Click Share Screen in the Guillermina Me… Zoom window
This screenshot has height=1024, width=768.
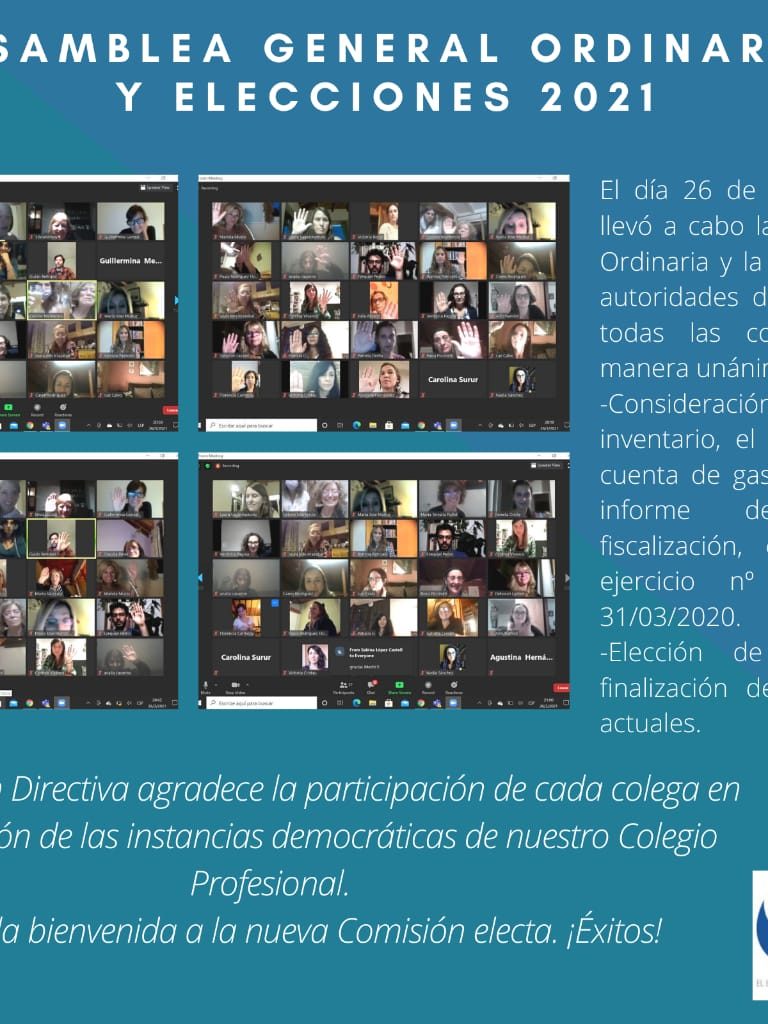[x=8, y=410]
